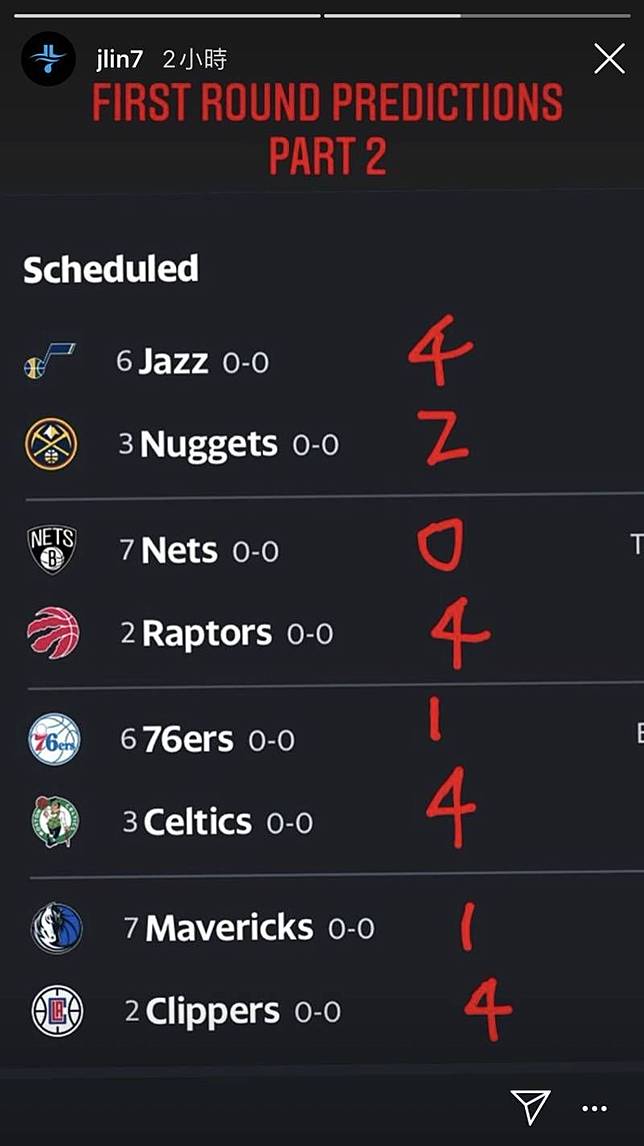Open the jlin7 username link
Image resolution: width=644 pixels, height=1146 pixels.
pyautogui.click(x=119, y=60)
